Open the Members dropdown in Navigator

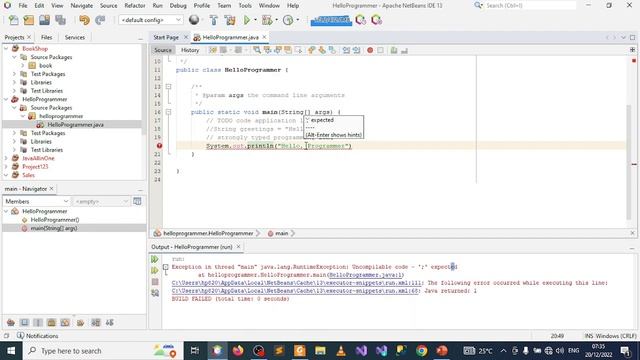click(36, 202)
